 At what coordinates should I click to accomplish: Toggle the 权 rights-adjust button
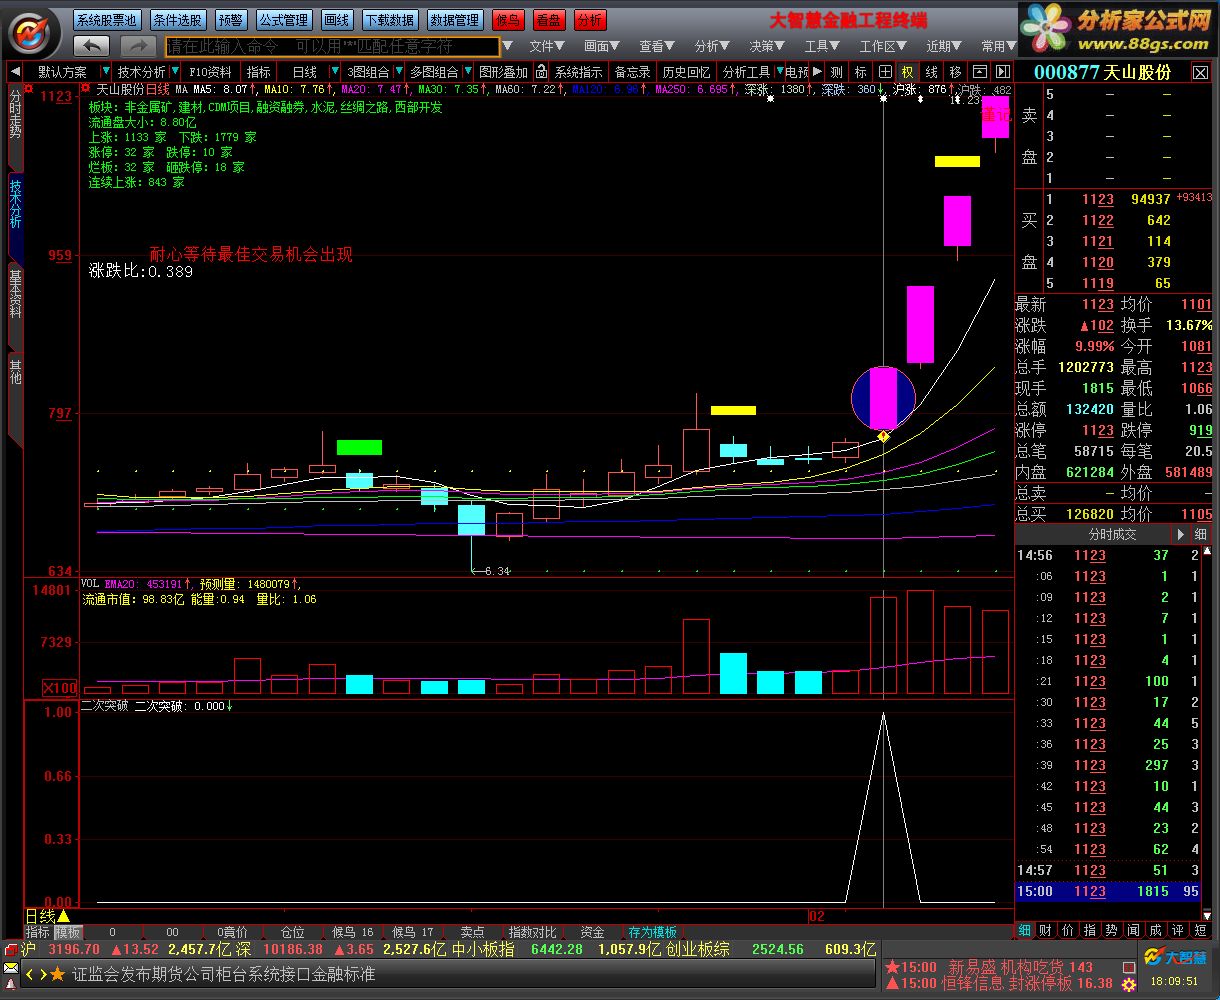coord(907,72)
